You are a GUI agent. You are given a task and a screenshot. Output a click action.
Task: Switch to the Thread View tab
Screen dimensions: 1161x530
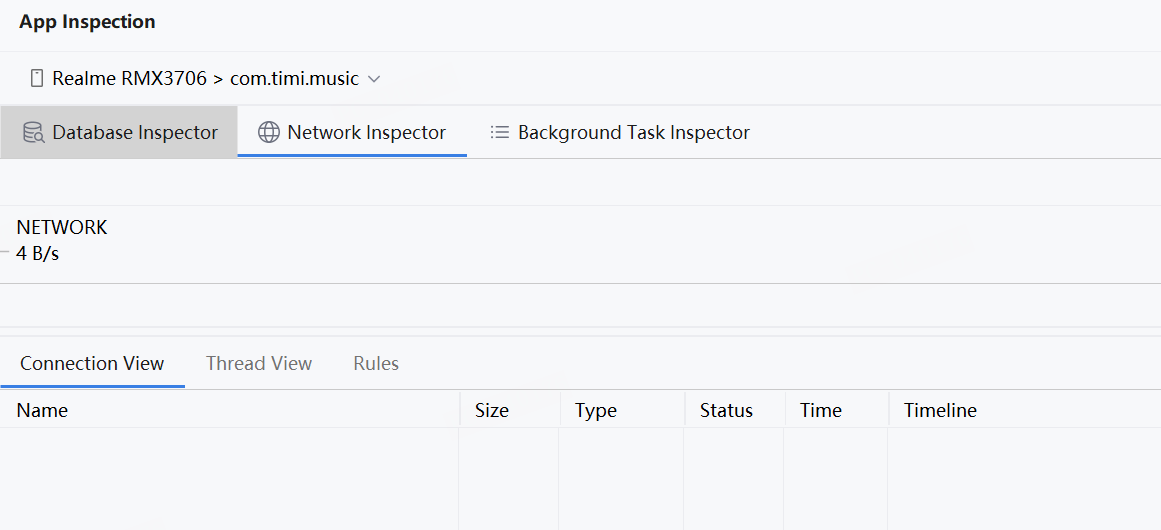[259, 364]
